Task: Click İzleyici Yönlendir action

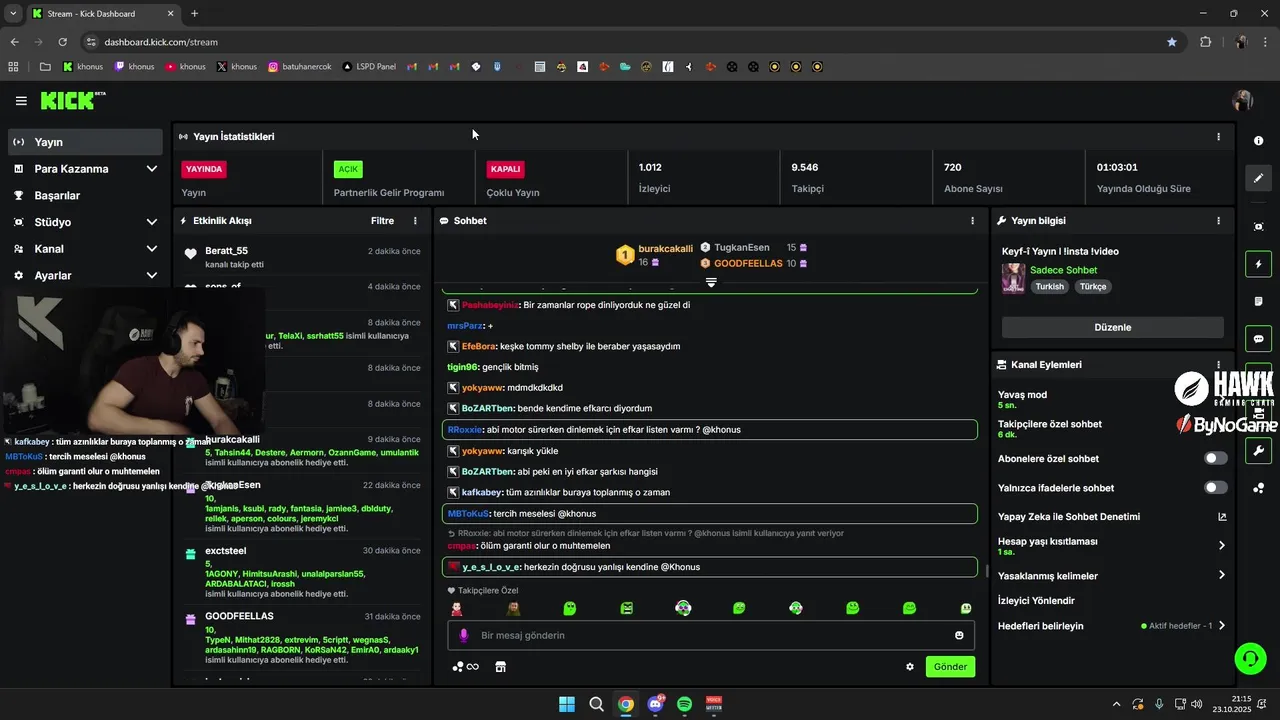Action: pyautogui.click(x=1036, y=601)
